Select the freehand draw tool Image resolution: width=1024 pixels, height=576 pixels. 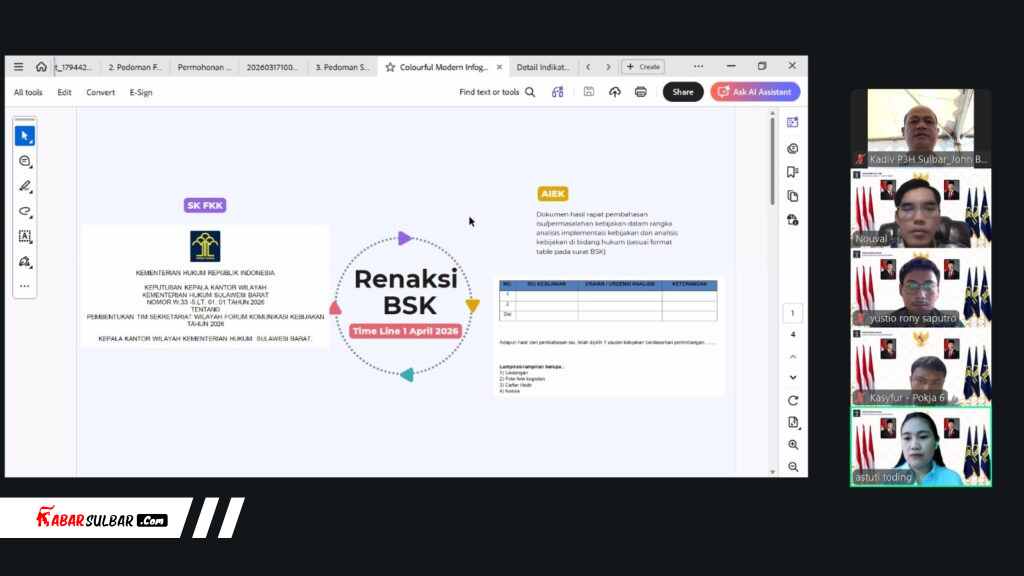point(24,211)
